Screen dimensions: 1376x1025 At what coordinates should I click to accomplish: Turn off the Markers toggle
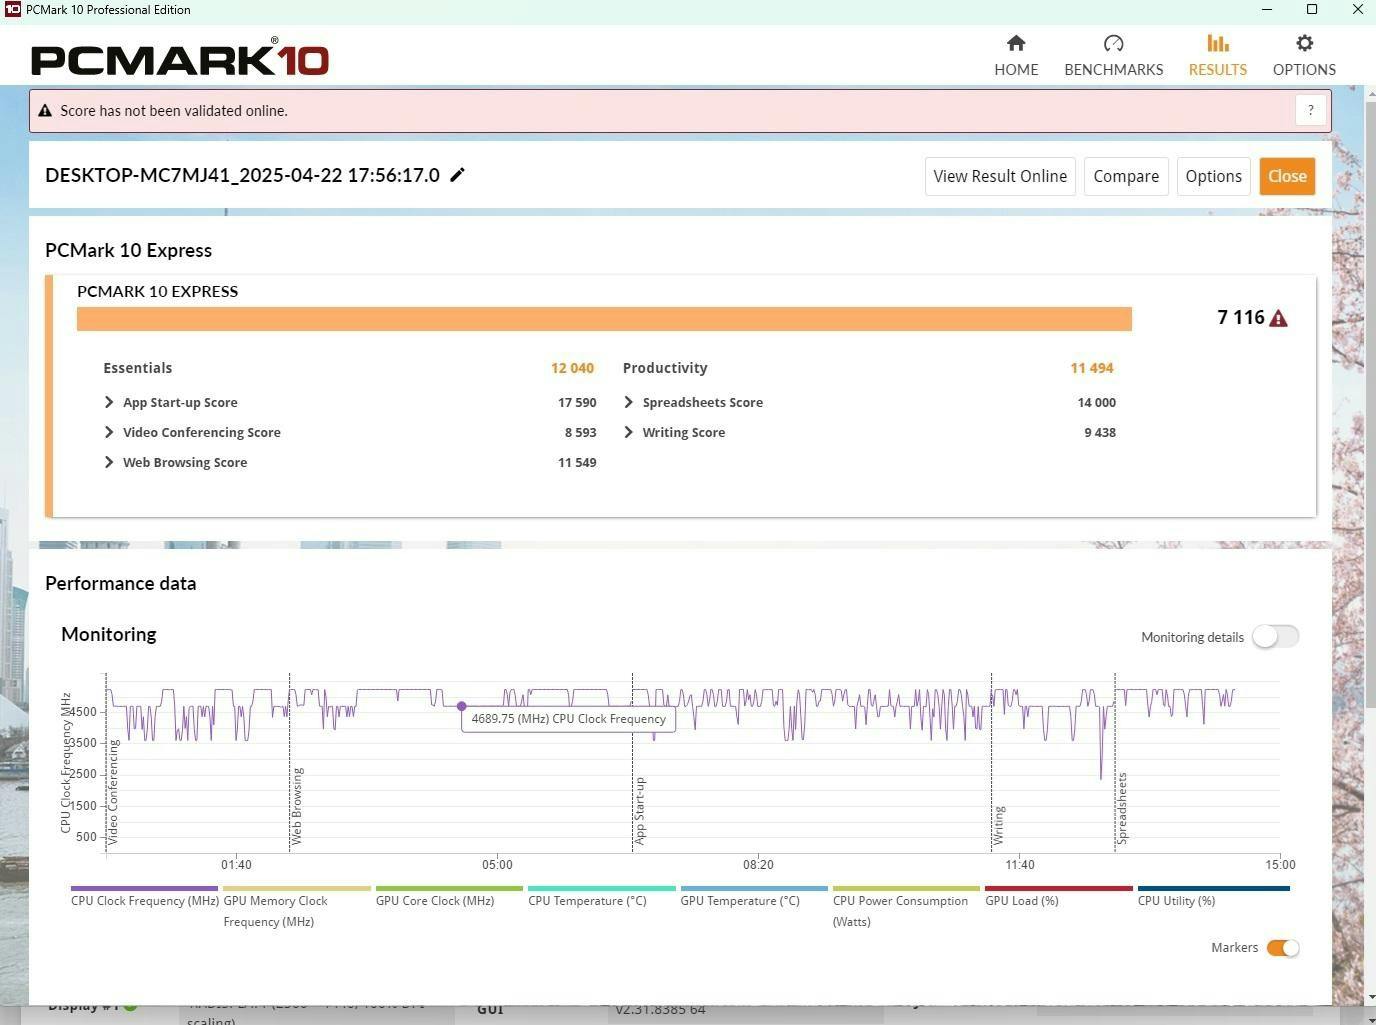pos(1283,948)
